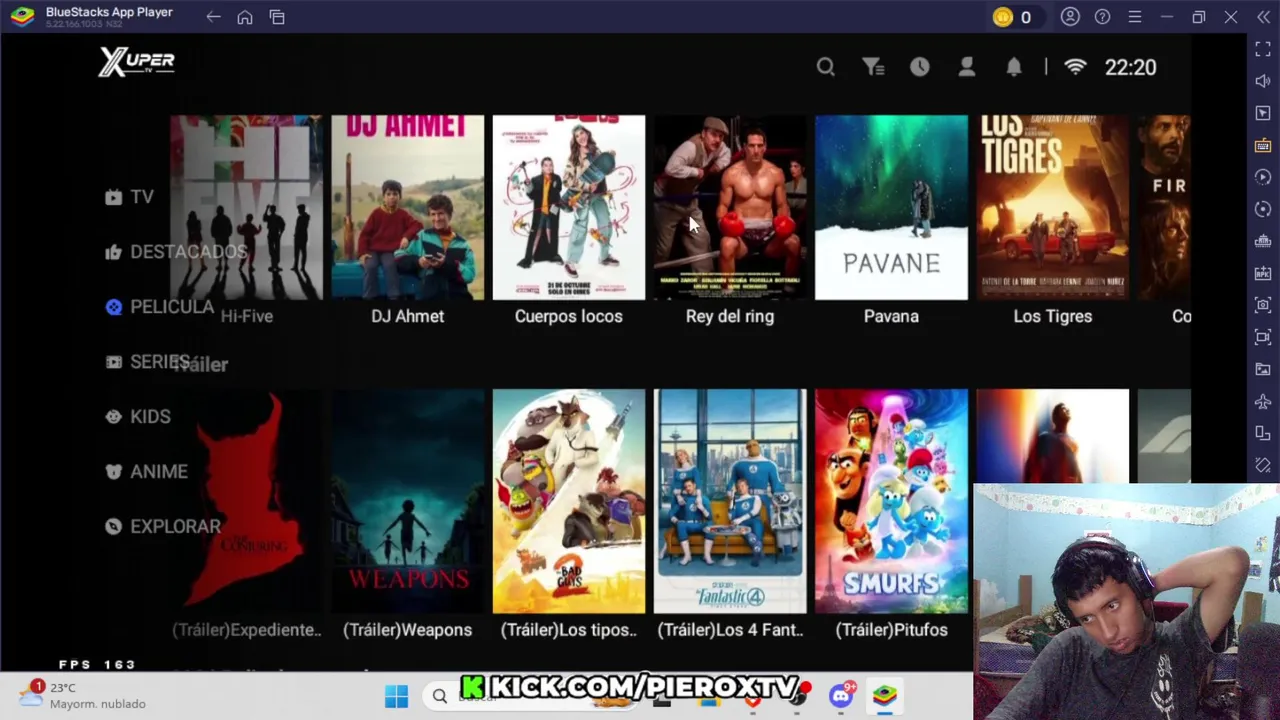Open BlueStacks media folder icon
The width and height of the screenshot is (1280, 720).
pos(1263,369)
